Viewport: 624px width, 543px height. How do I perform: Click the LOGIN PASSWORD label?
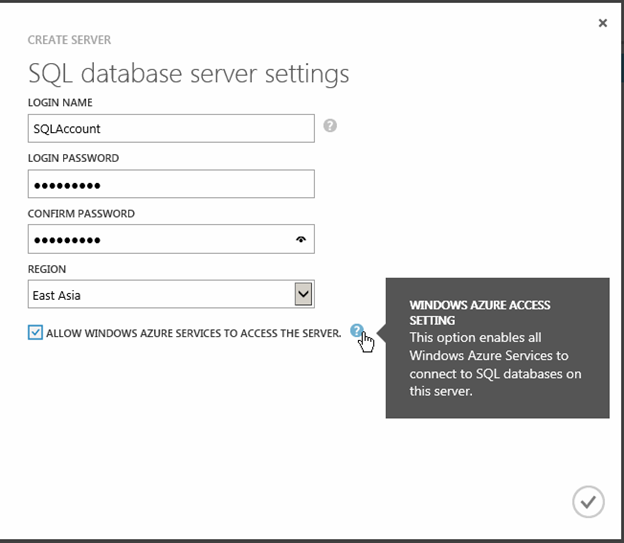click(73, 158)
